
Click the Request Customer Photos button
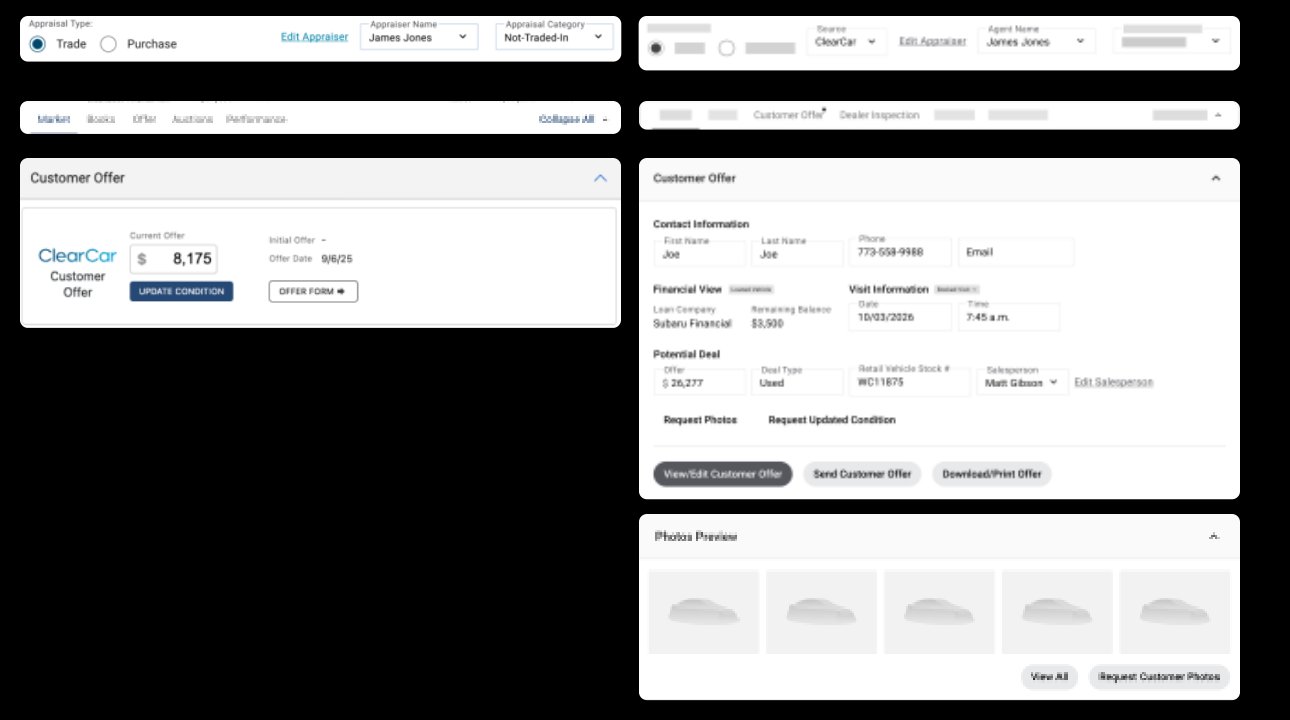(x=1159, y=677)
